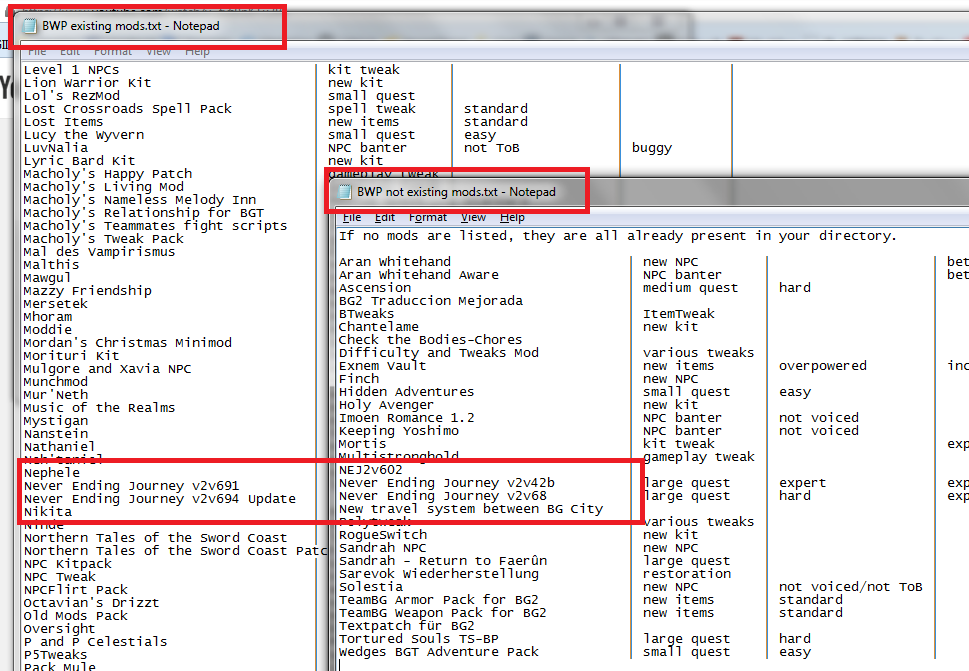Click the 'Lion Warrior Kit' line
The height and width of the screenshot is (671, 969).
(87, 83)
